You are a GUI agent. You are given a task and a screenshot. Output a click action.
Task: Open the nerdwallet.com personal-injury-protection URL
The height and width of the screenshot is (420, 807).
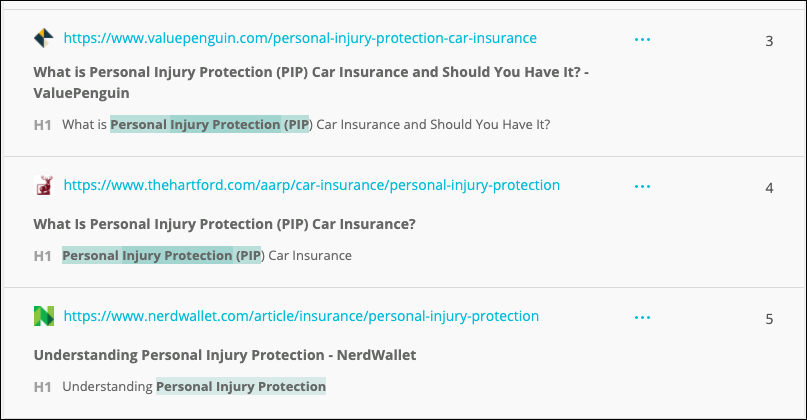[301, 316]
